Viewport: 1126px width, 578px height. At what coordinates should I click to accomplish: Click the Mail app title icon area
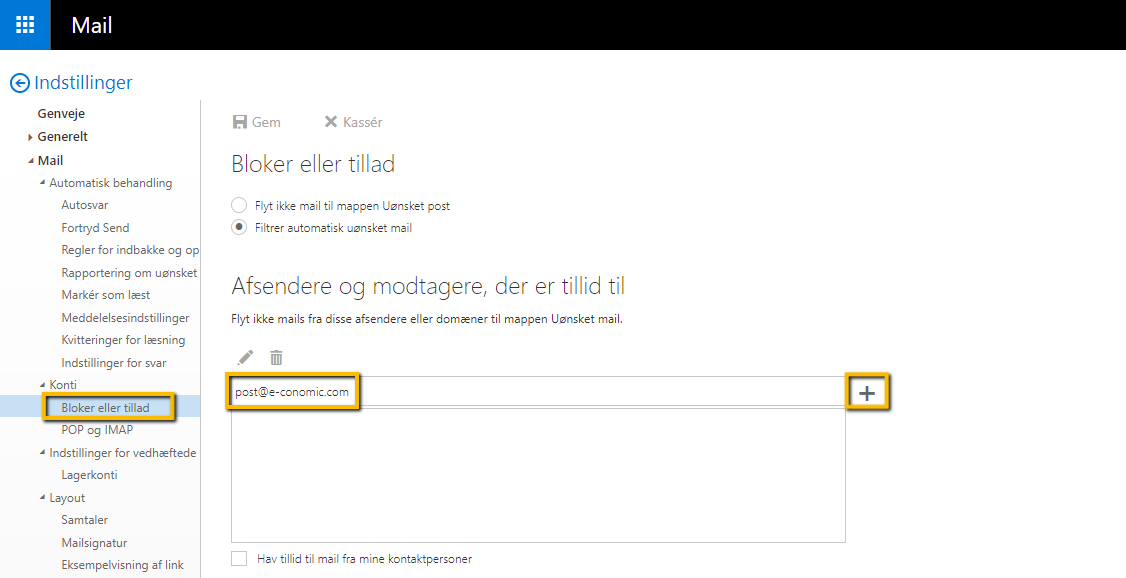pos(91,25)
